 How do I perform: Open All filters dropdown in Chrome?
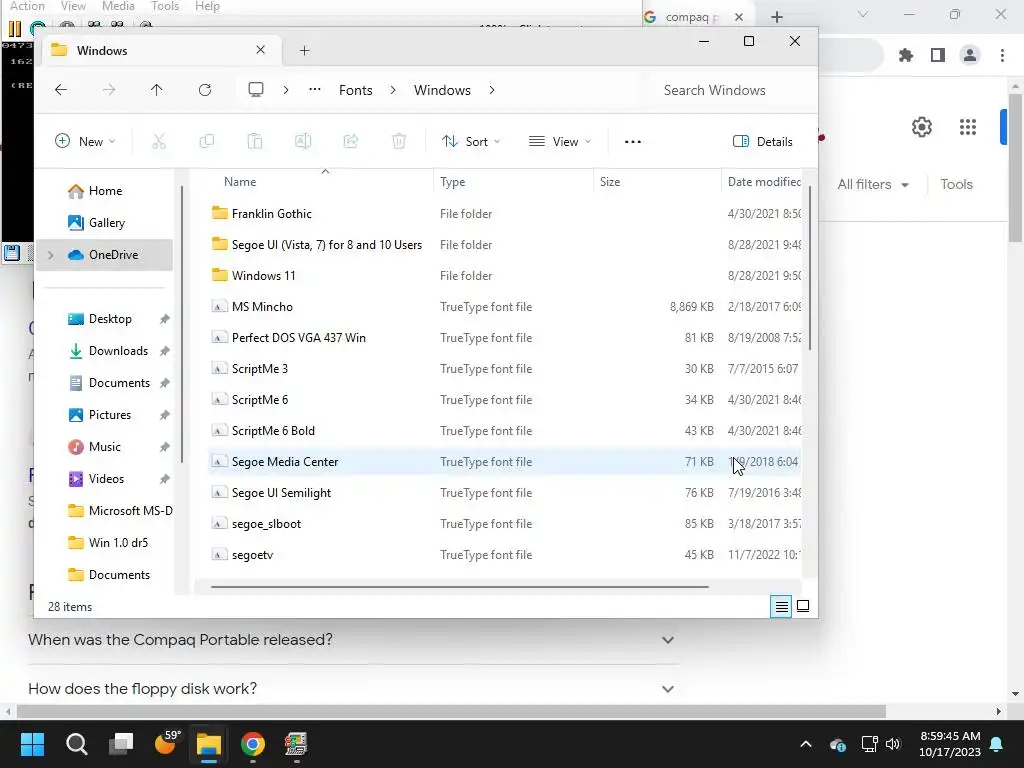coord(873,185)
